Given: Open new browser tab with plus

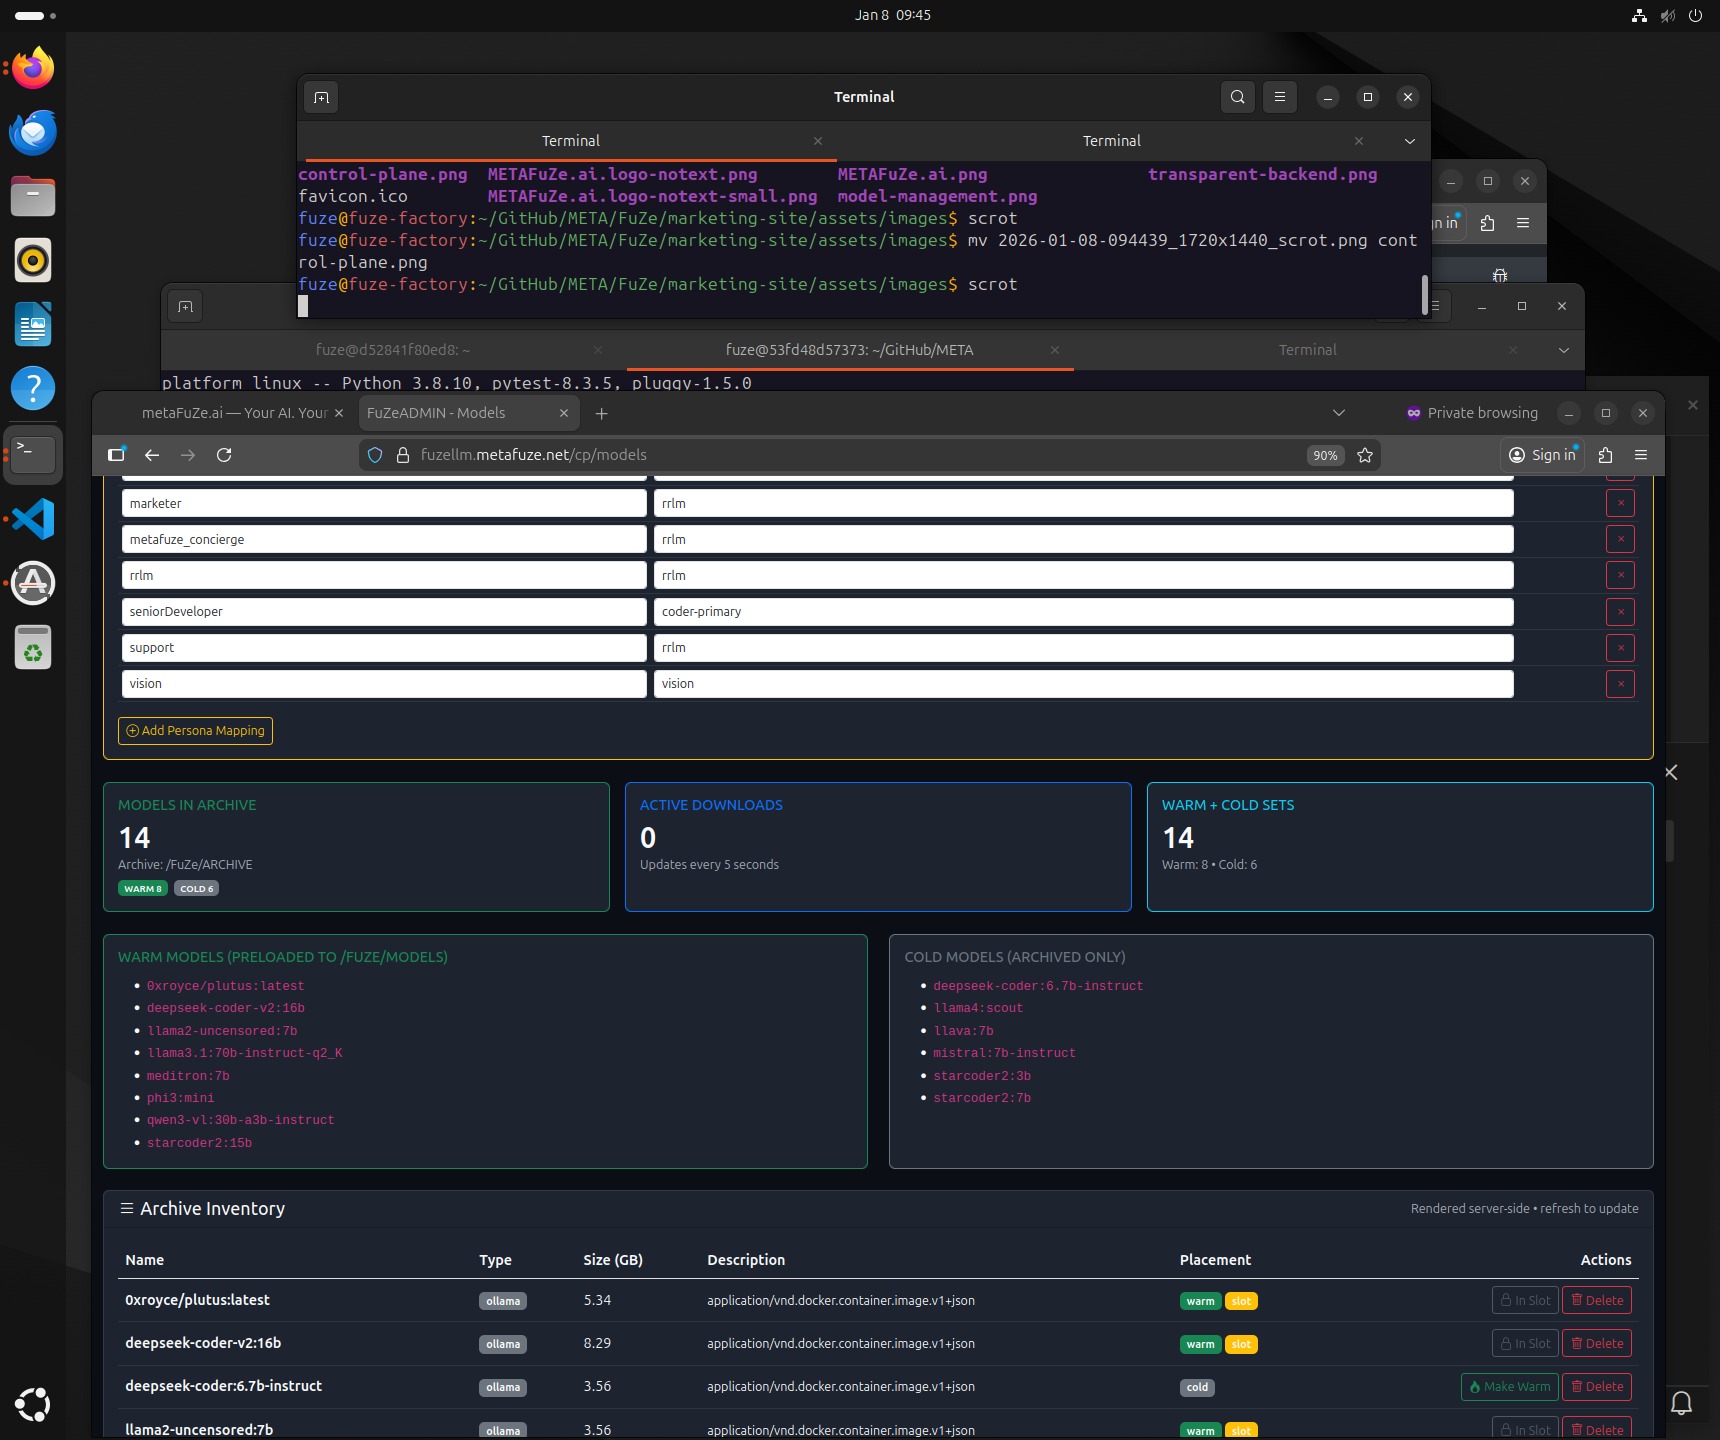Looking at the screenshot, I should pyautogui.click(x=601, y=413).
